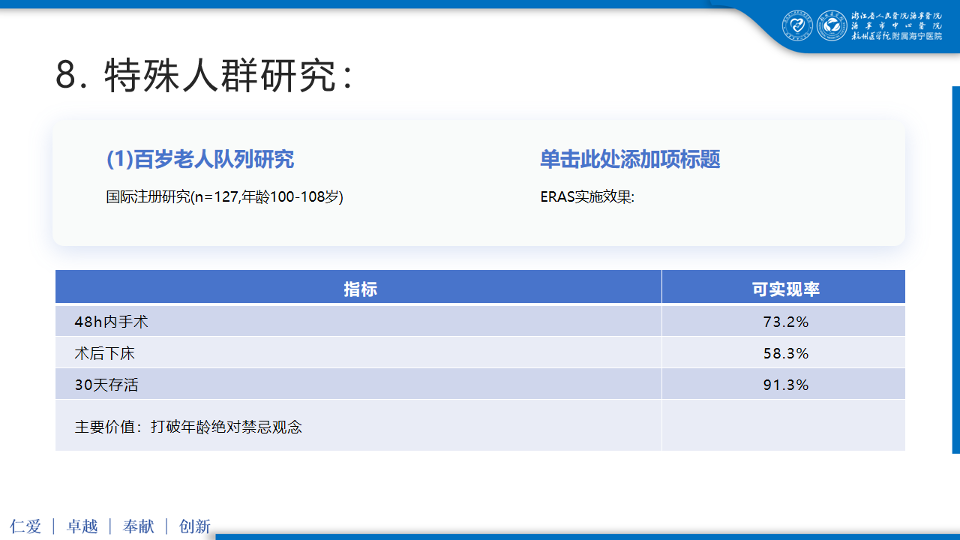Image resolution: width=960 pixels, height=540 pixels.
Task: Select the 国际注册研究 description text
Action: point(225,197)
